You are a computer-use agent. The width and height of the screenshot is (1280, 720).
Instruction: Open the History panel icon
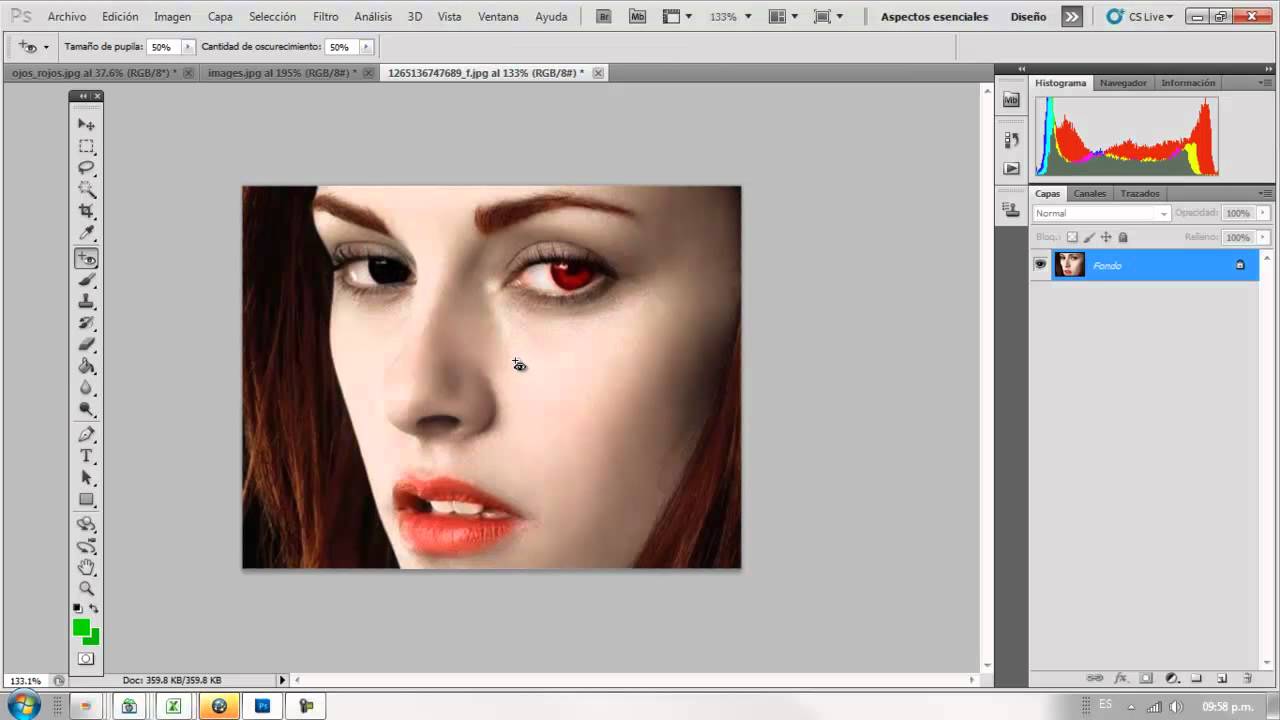click(1011, 141)
